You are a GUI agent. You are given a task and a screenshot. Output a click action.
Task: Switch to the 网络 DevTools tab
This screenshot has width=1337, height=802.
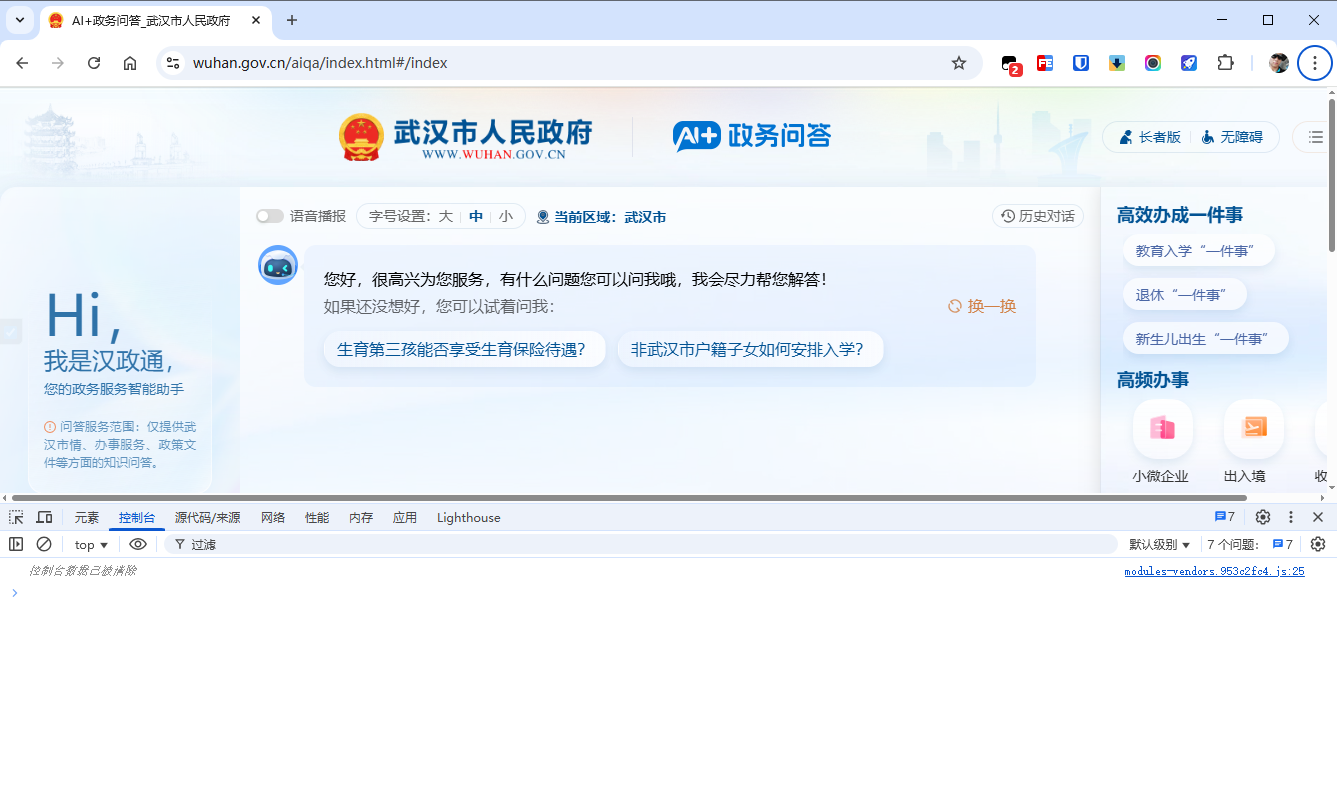(x=272, y=517)
